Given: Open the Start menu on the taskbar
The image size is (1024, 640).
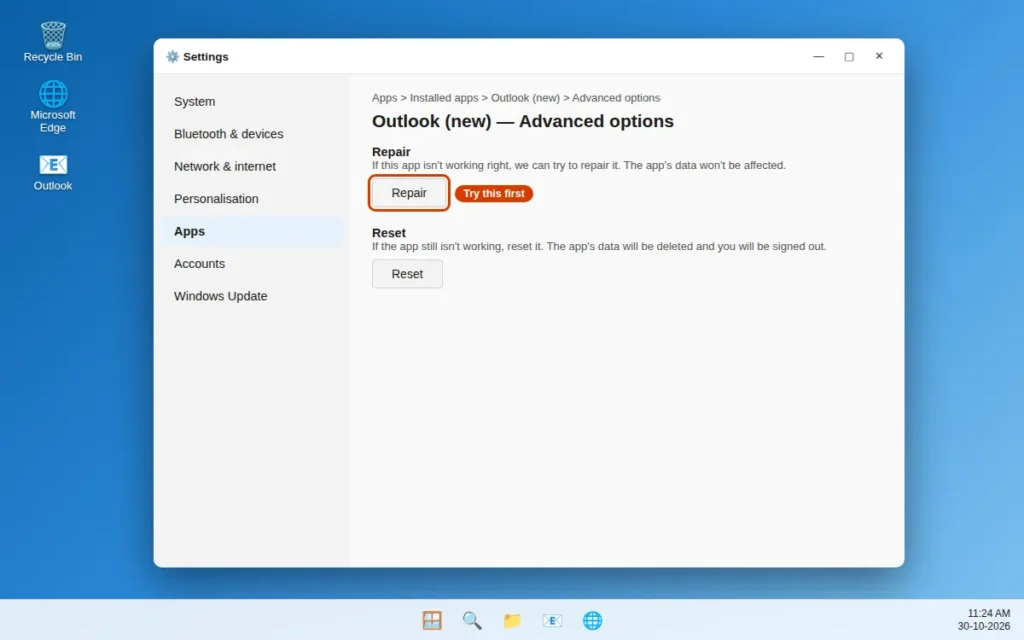Looking at the screenshot, I should 432,620.
